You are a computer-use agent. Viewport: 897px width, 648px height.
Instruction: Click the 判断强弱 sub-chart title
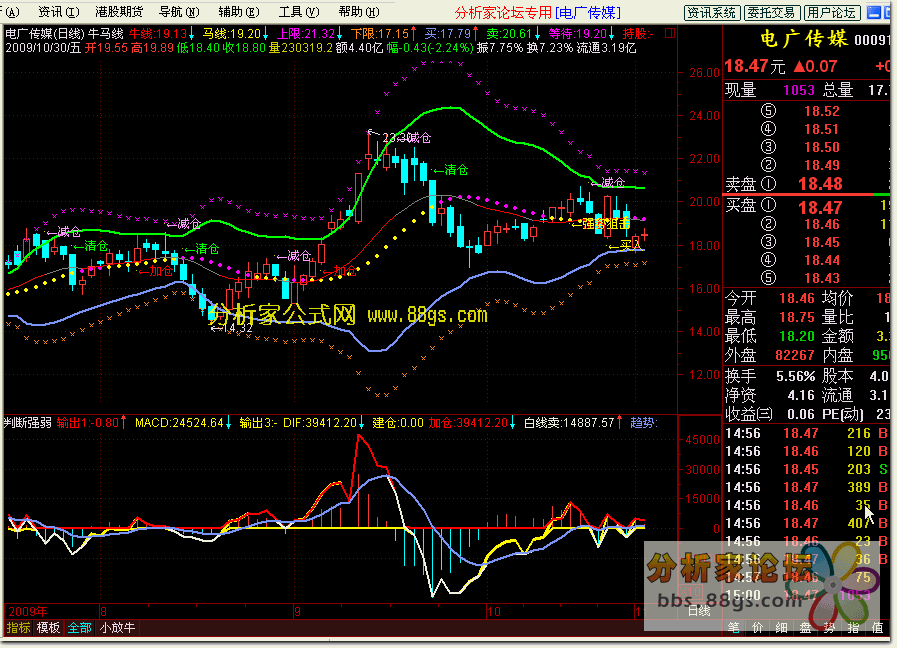(x=27, y=423)
